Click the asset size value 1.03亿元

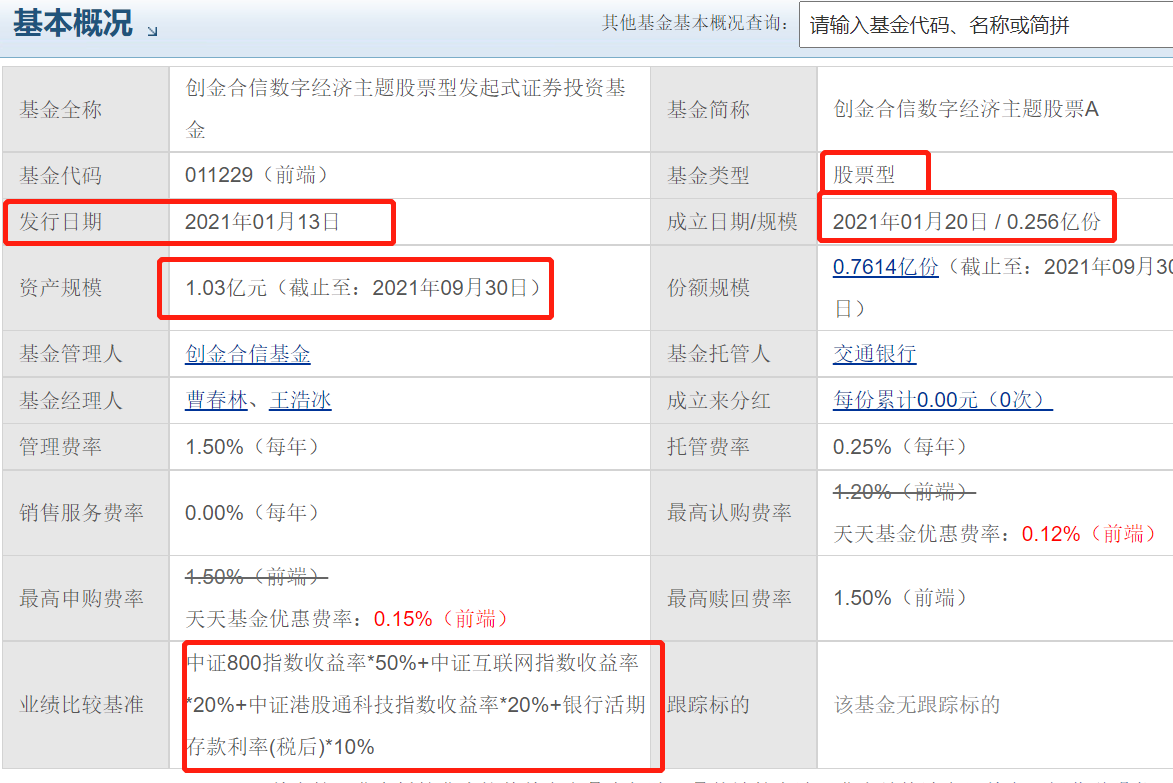[x=227, y=288]
